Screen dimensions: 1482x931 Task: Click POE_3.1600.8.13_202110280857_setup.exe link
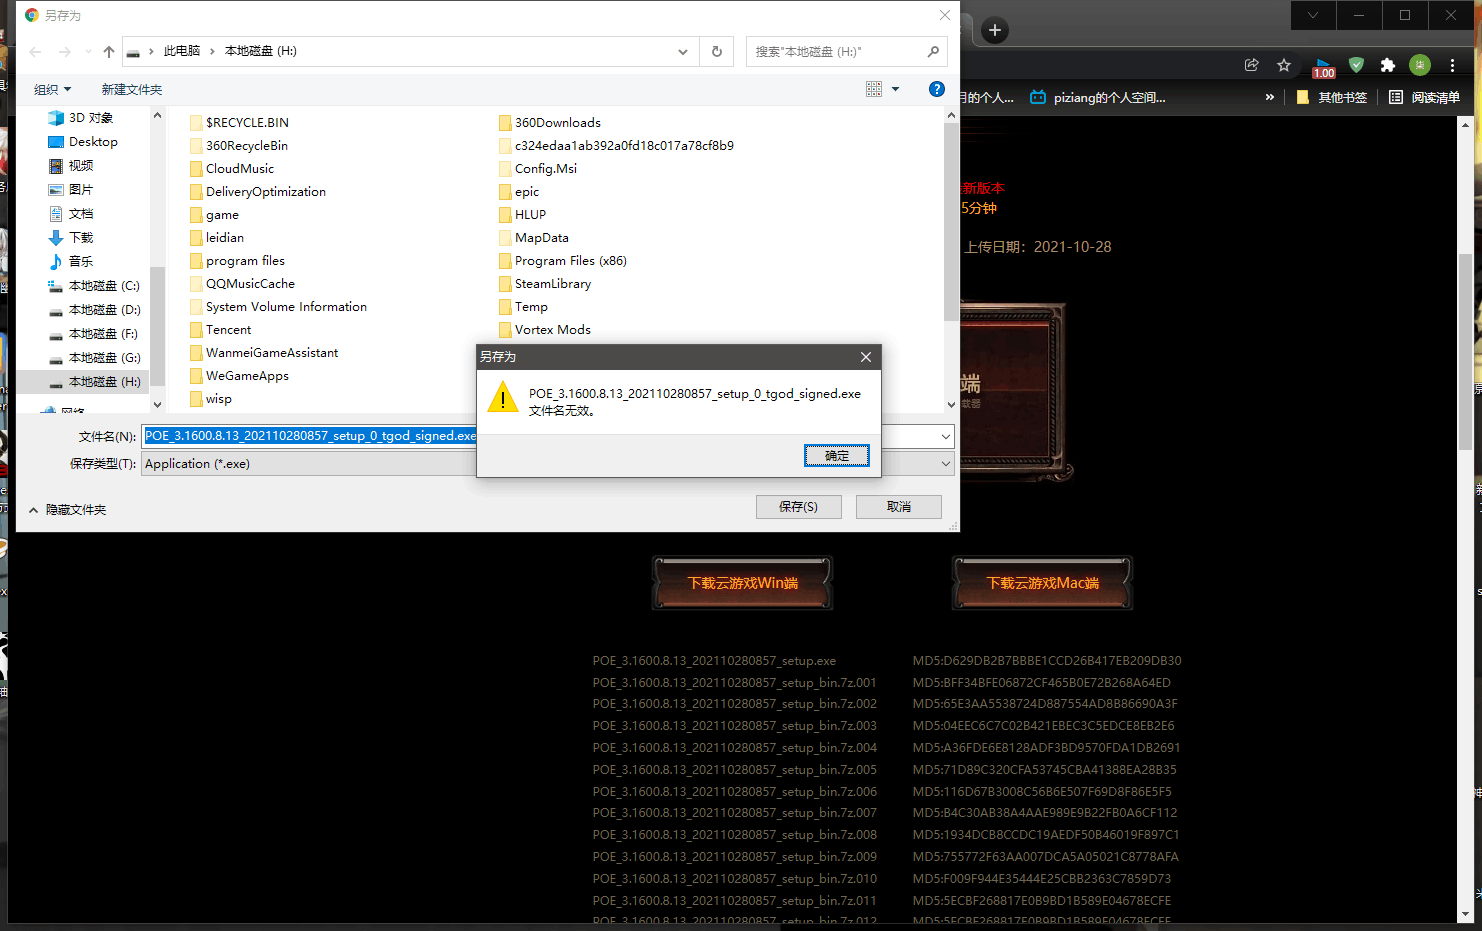714,661
